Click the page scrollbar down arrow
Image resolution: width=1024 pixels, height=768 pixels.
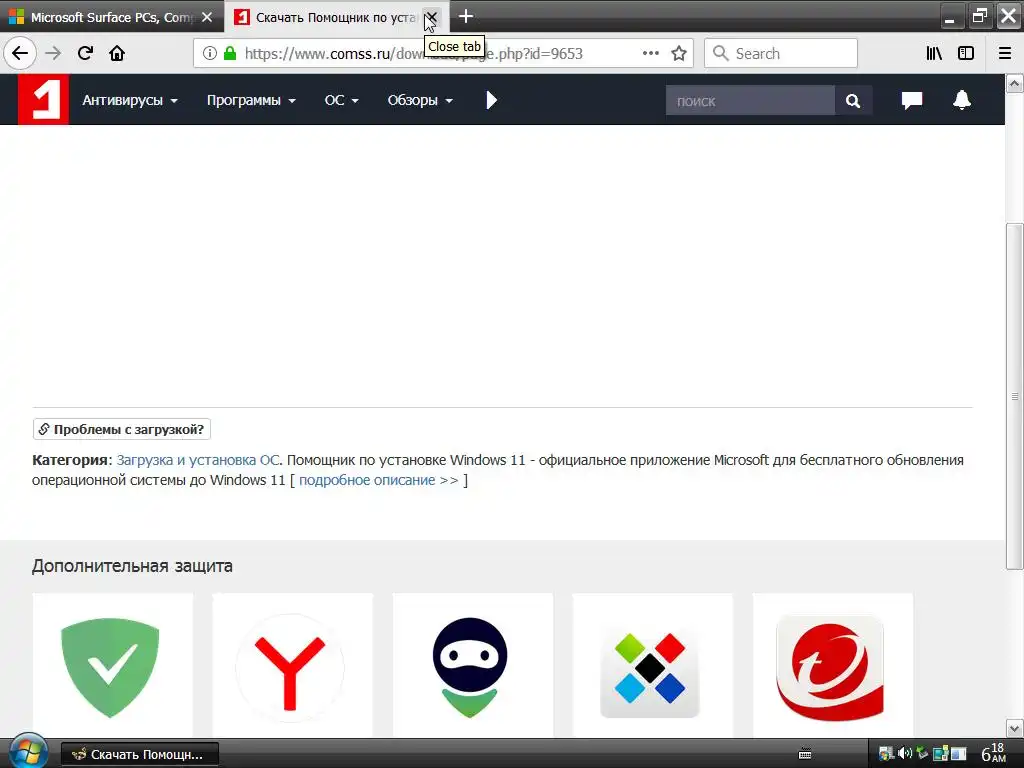[x=1014, y=728]
